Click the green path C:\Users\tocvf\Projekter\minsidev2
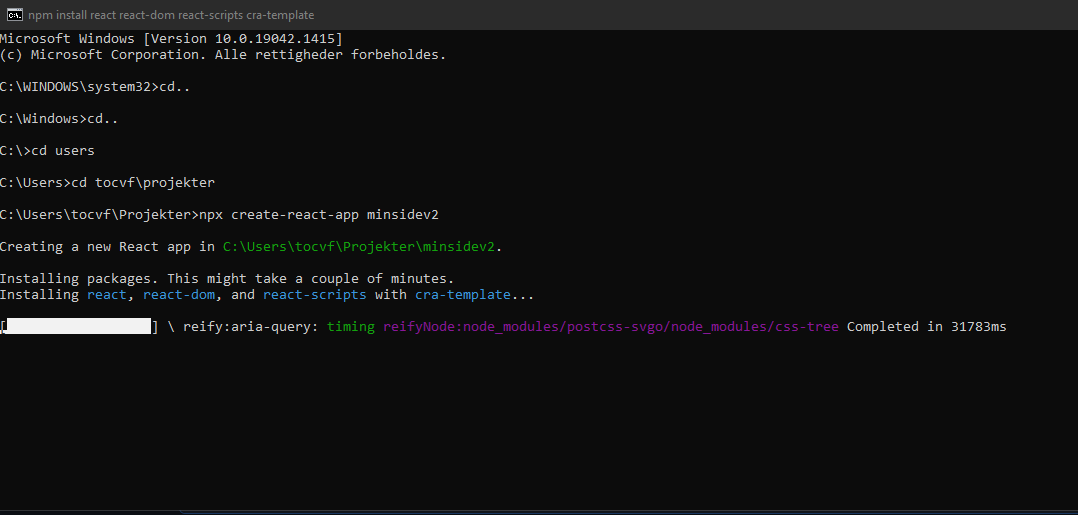This screenshot has width=1078, height=515. coord(359,247)
